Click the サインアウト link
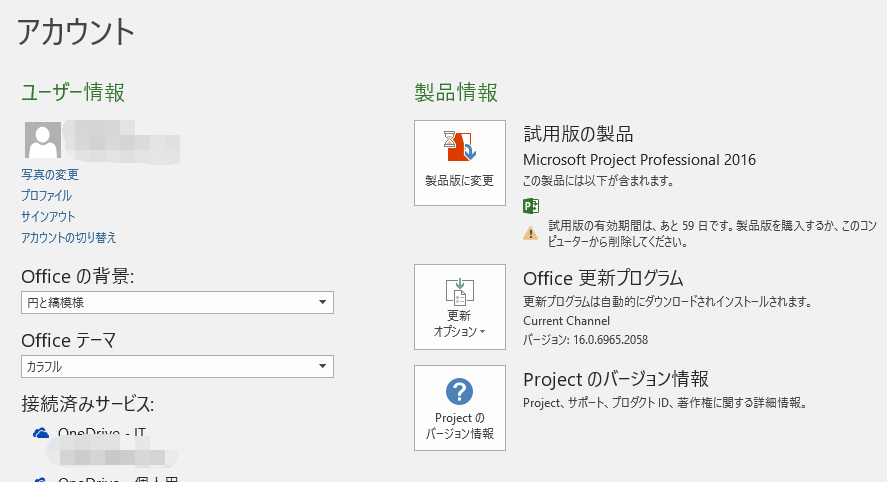Viewport: 887px width, 482px height. [x=48, y=217]
